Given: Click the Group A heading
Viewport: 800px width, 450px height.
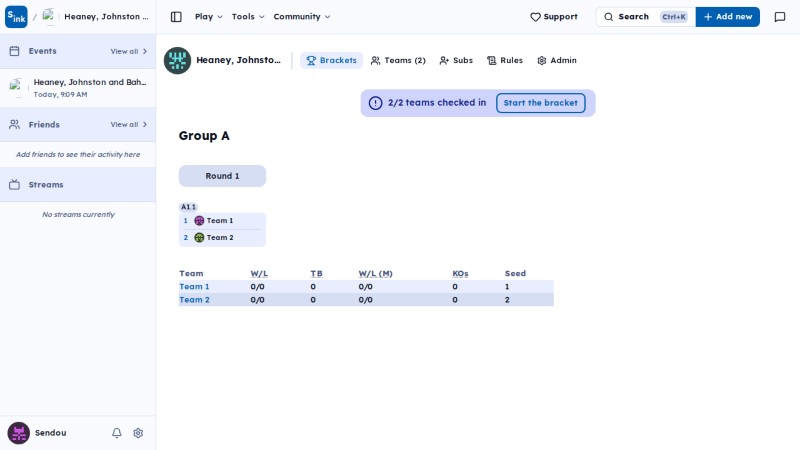Looking at the screenshot, I should [204, 136].
